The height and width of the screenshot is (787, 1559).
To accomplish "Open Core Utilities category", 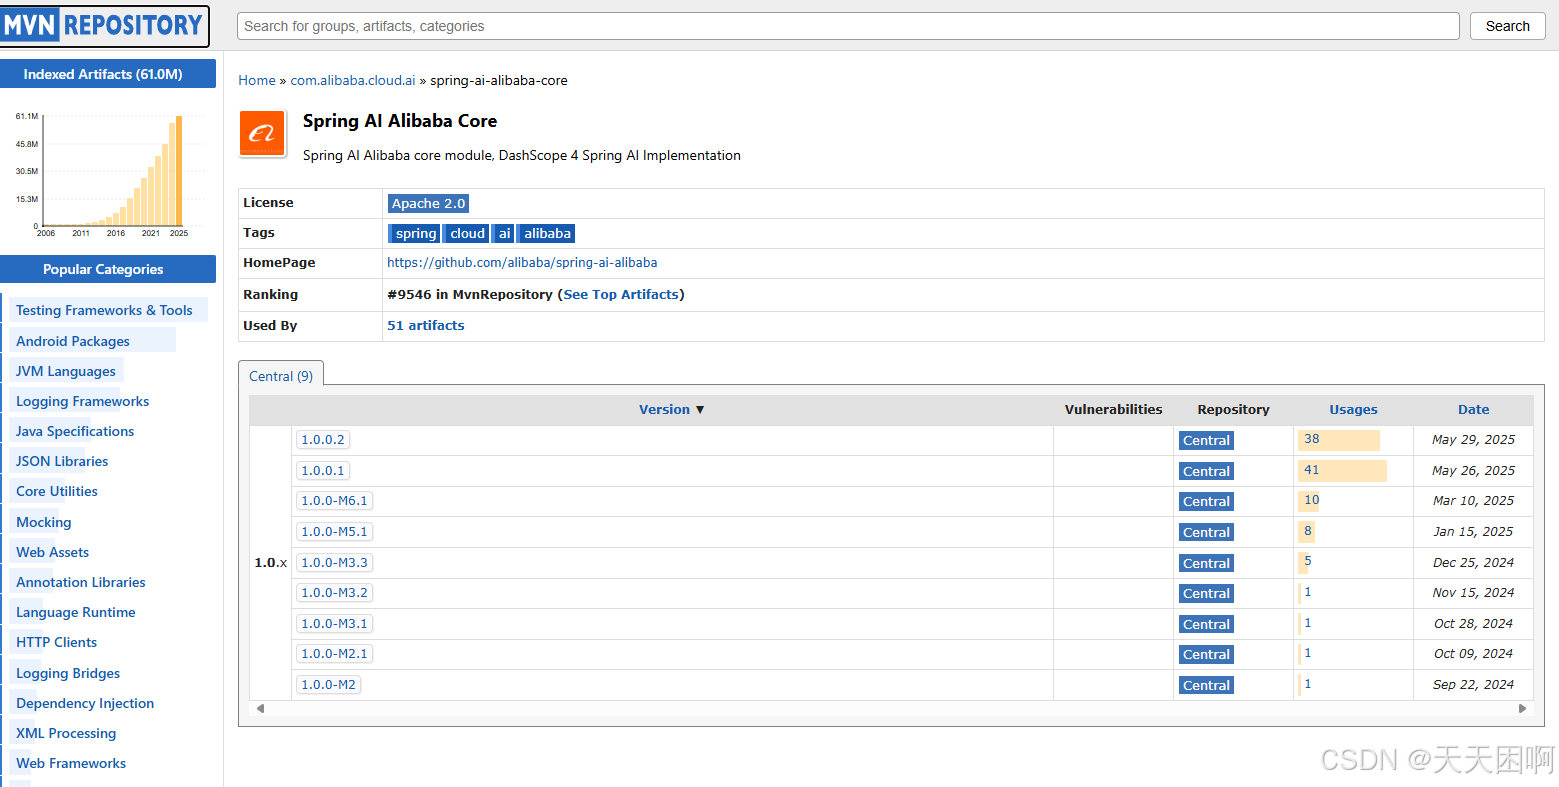I will 57,491.
